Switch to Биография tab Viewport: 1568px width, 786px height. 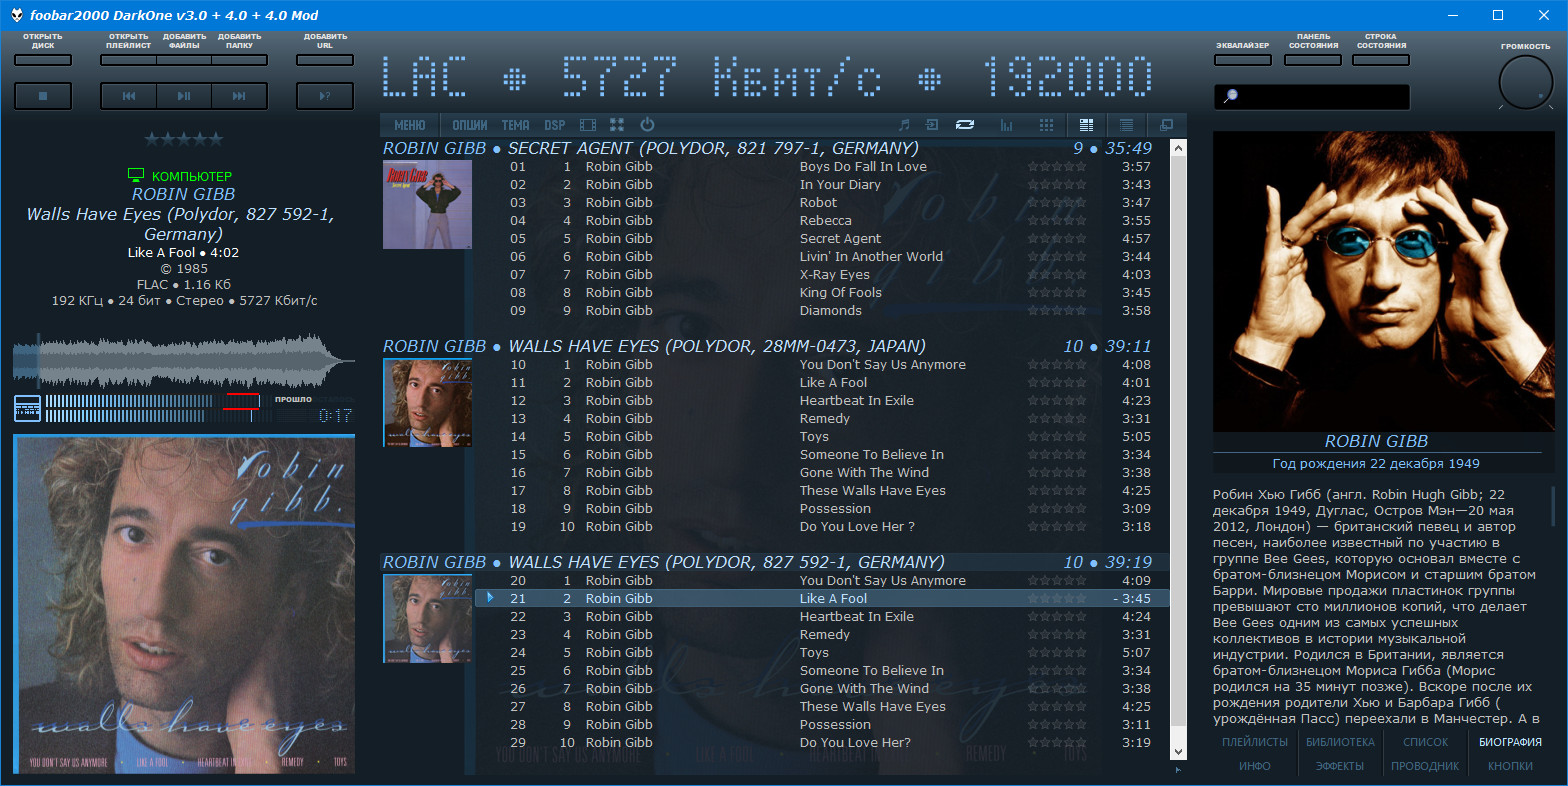(x=1510, y=742)
